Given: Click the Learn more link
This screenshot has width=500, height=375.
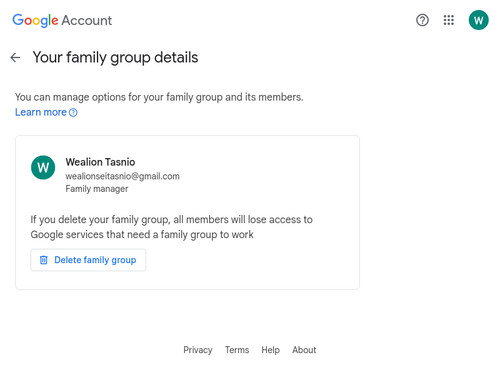Looking at the screenshot, I should [x=41, y=112].
